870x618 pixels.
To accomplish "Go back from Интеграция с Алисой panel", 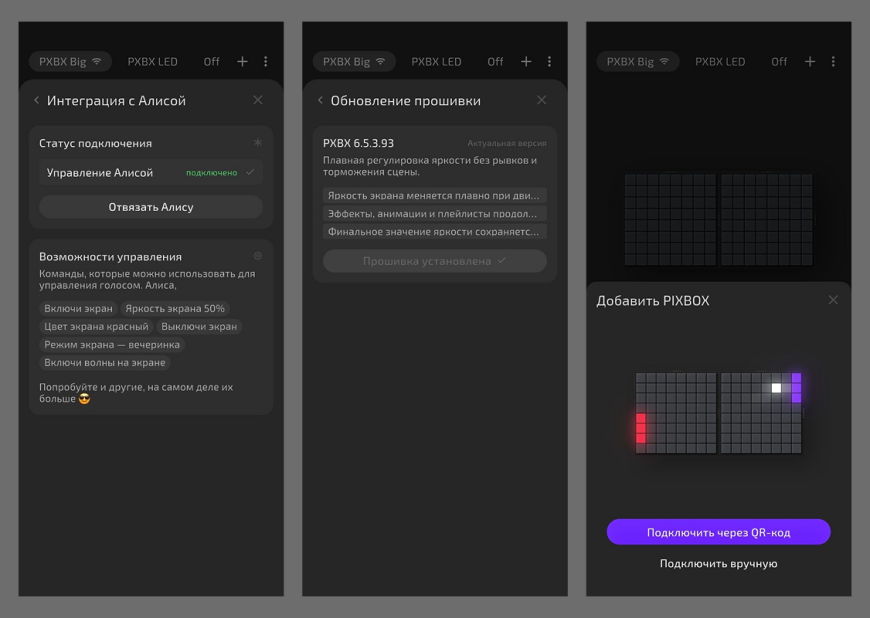I will point(37,100).
